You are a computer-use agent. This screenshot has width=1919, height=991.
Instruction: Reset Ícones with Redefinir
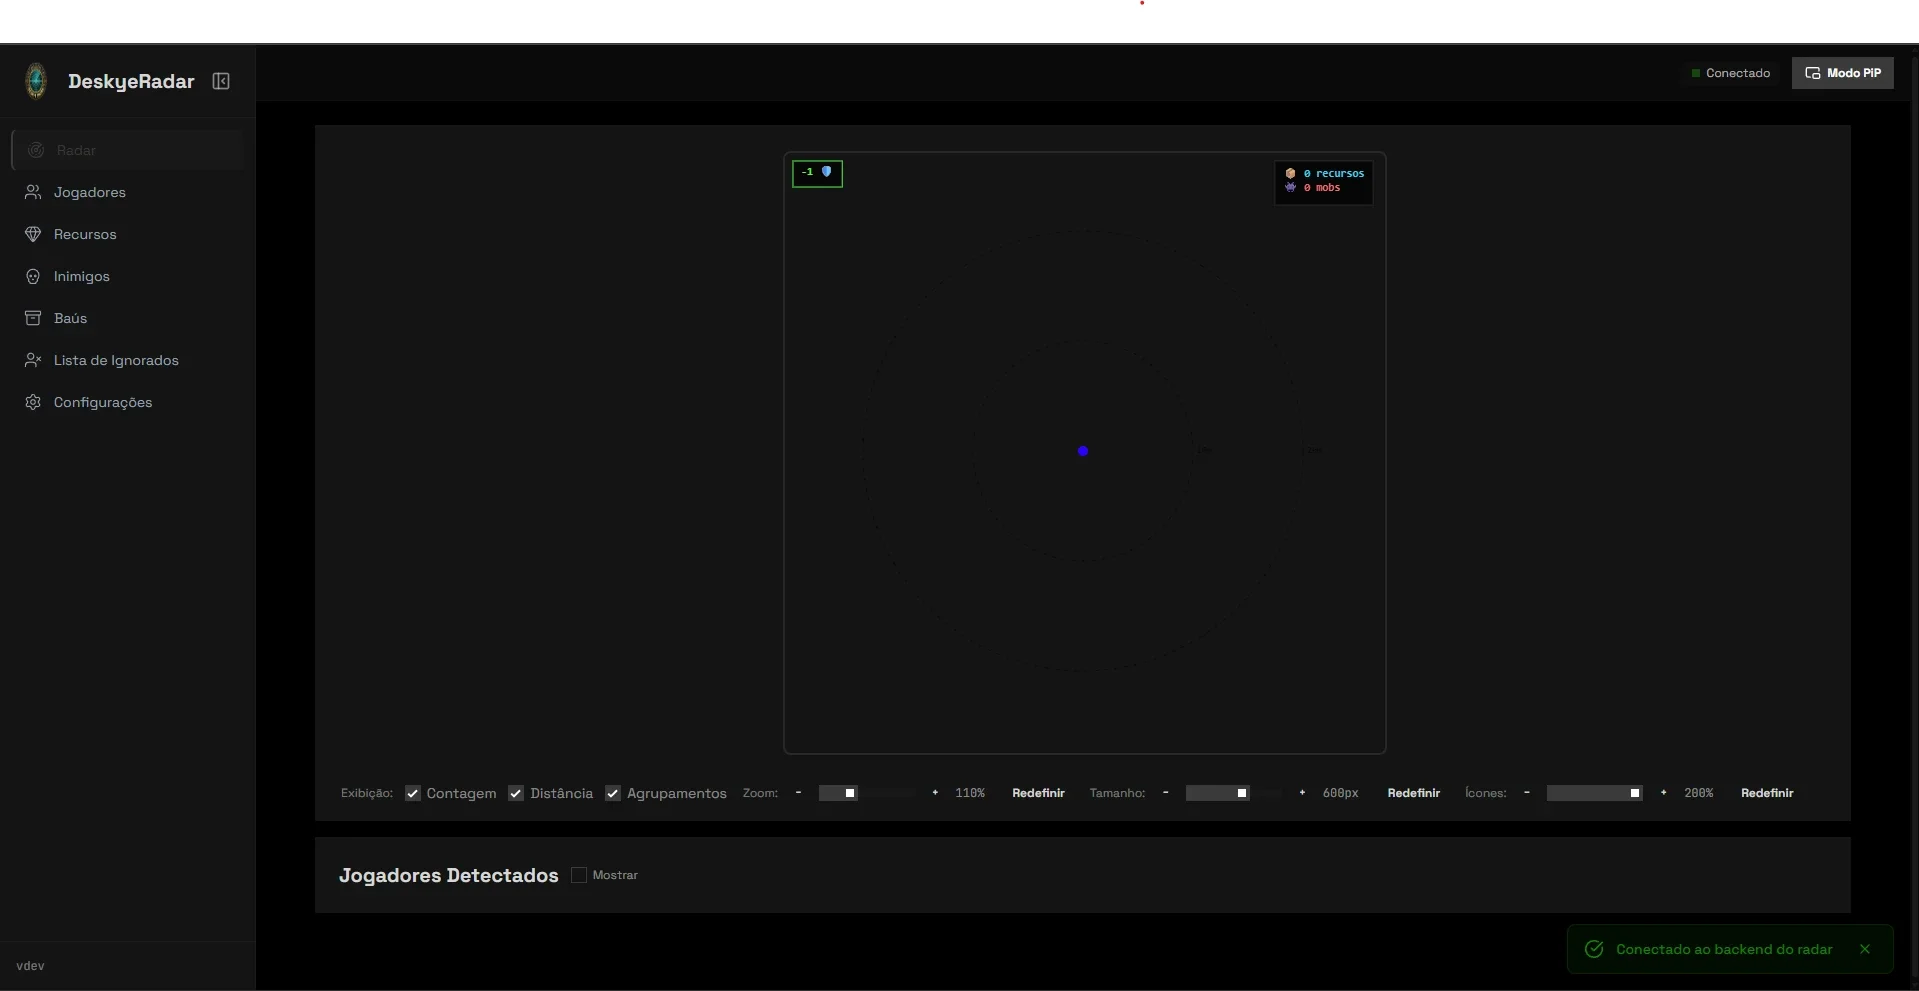coord(1767,793)
